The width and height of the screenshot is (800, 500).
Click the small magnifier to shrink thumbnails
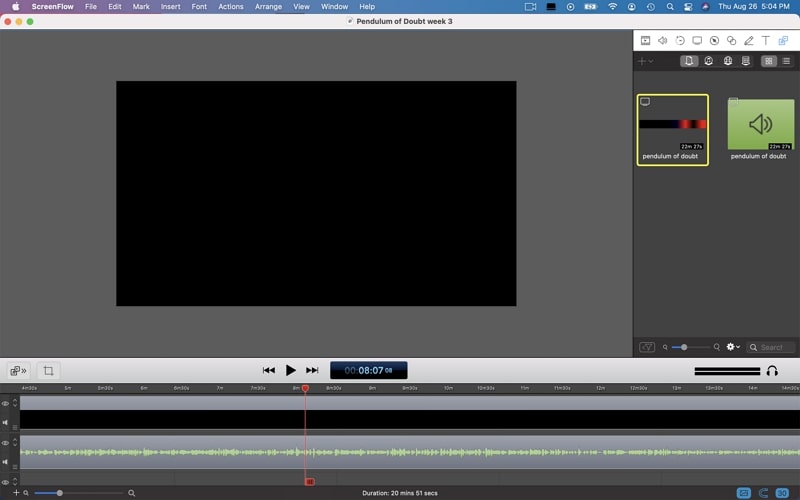coord(665,347)
